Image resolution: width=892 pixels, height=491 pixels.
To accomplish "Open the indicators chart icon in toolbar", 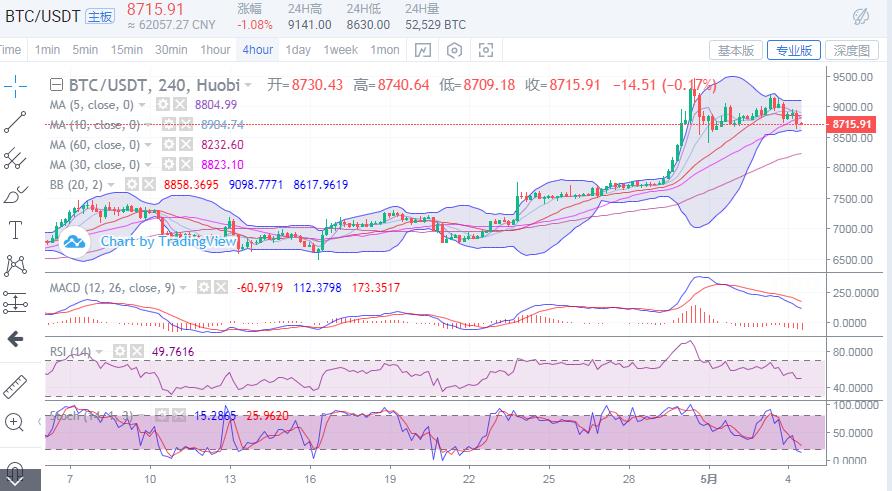I will pyautogui.click(x=423, y=50).
